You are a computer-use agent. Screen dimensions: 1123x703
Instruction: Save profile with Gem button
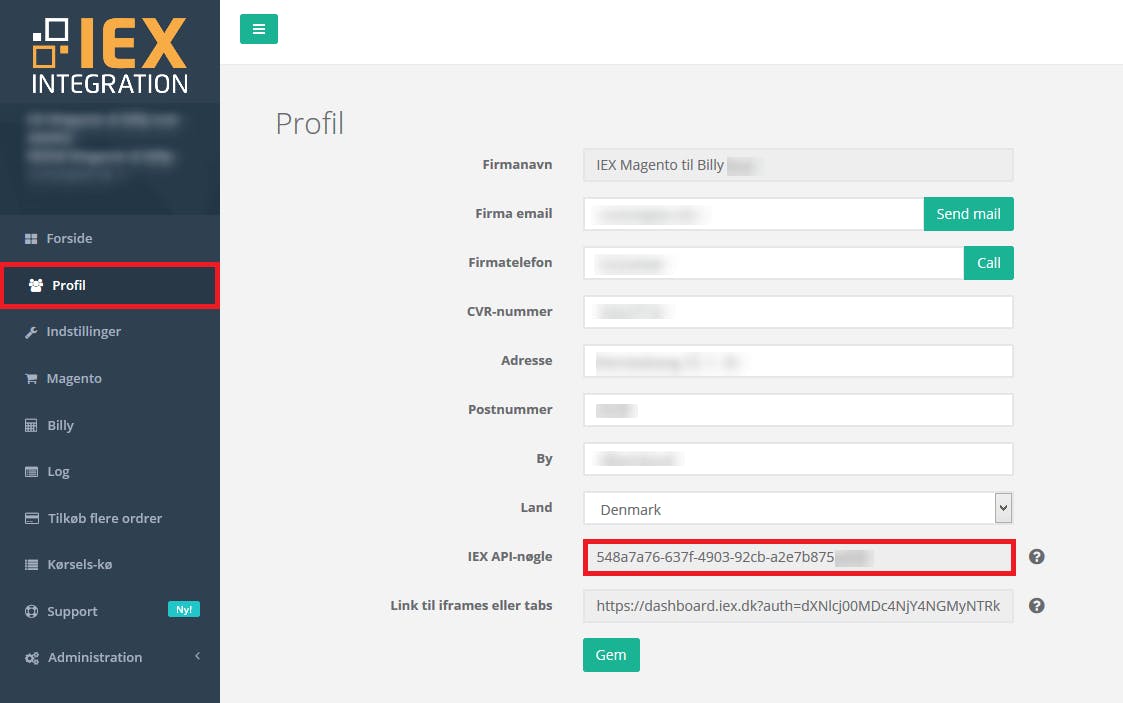(x=611, y=655)
